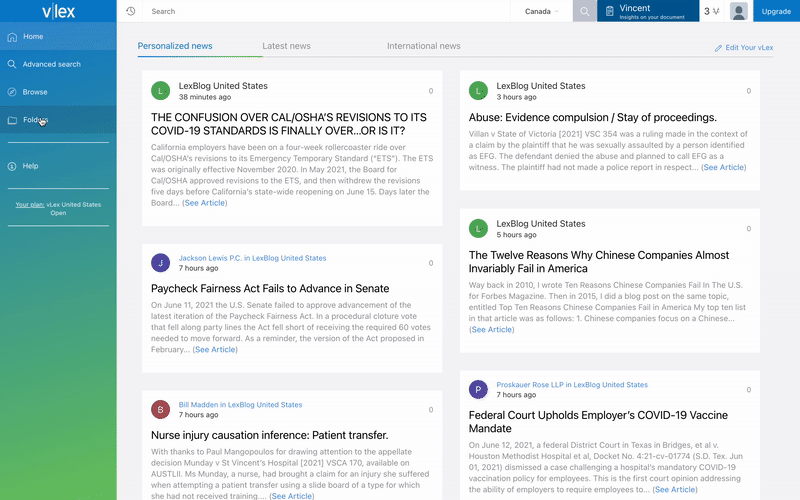Click counter on Abuse article card

pos(749,91)
